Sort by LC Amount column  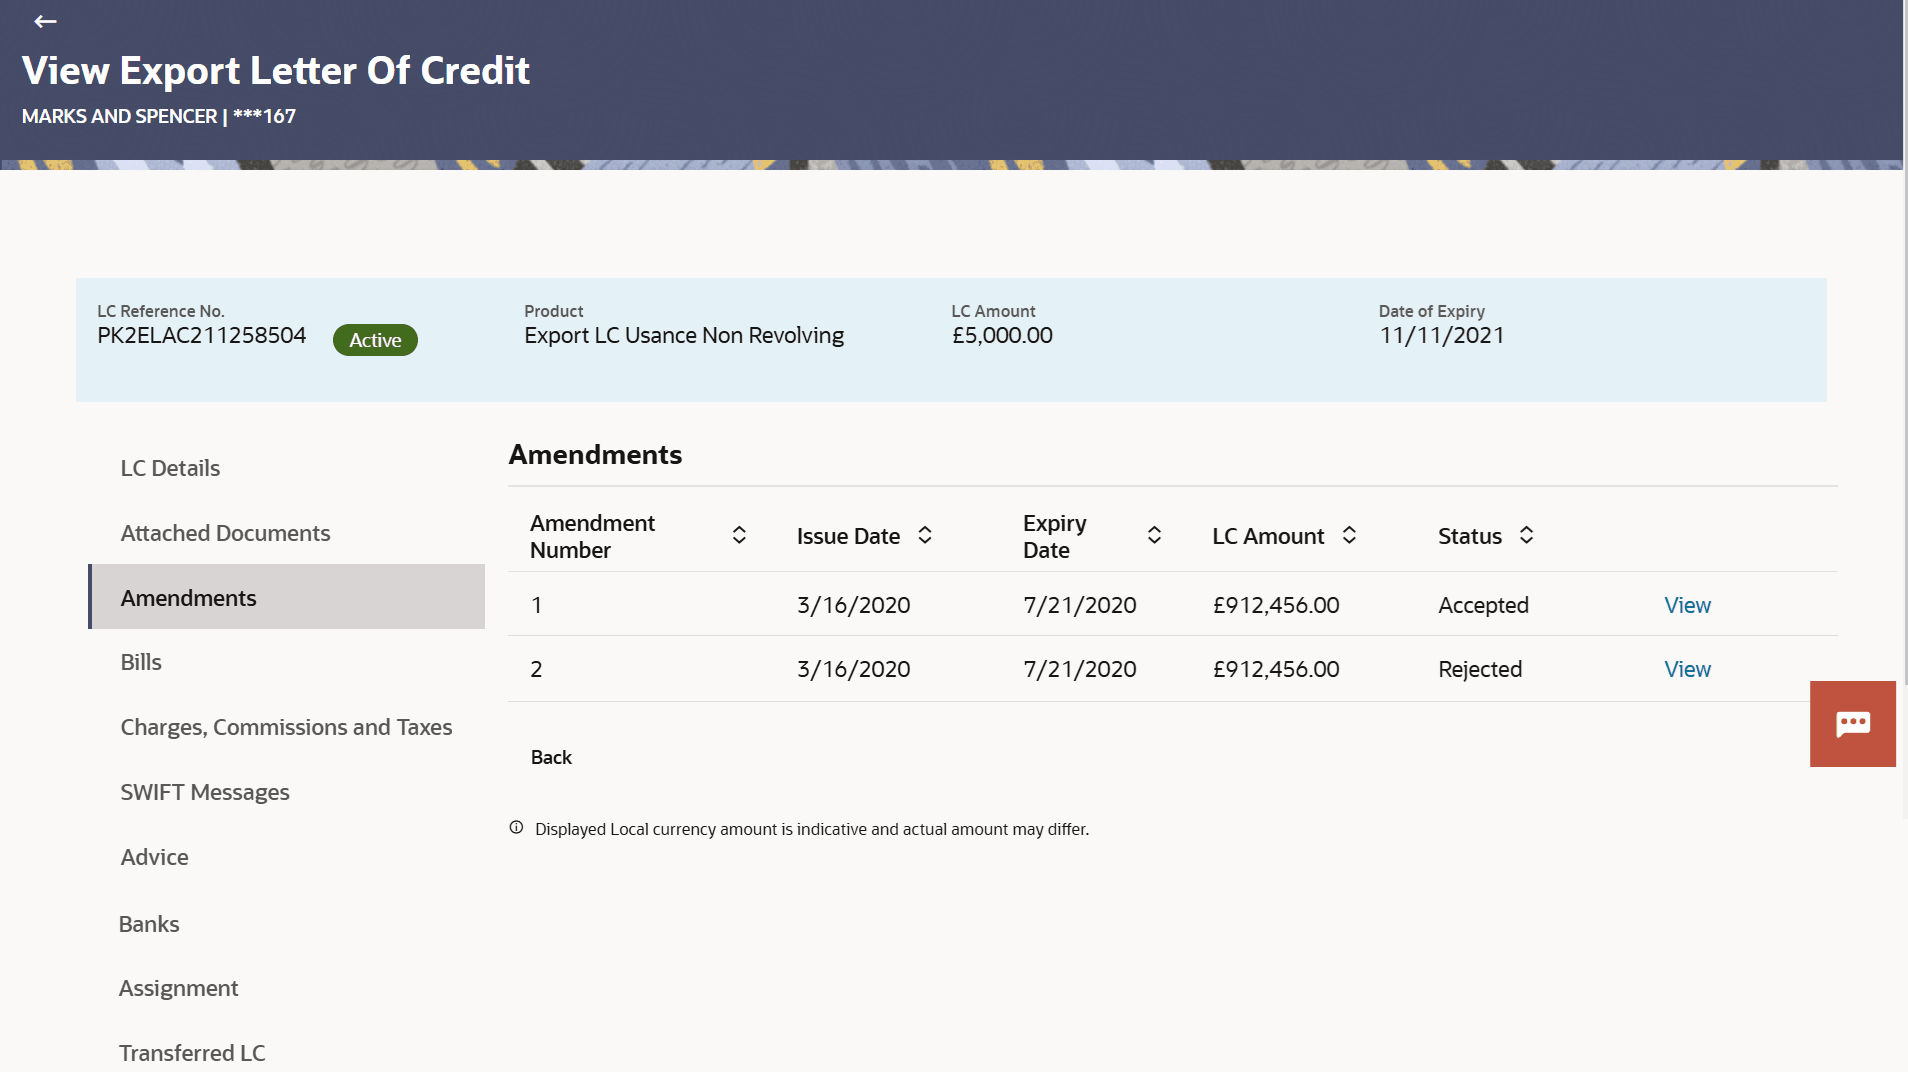point(1349,535)
